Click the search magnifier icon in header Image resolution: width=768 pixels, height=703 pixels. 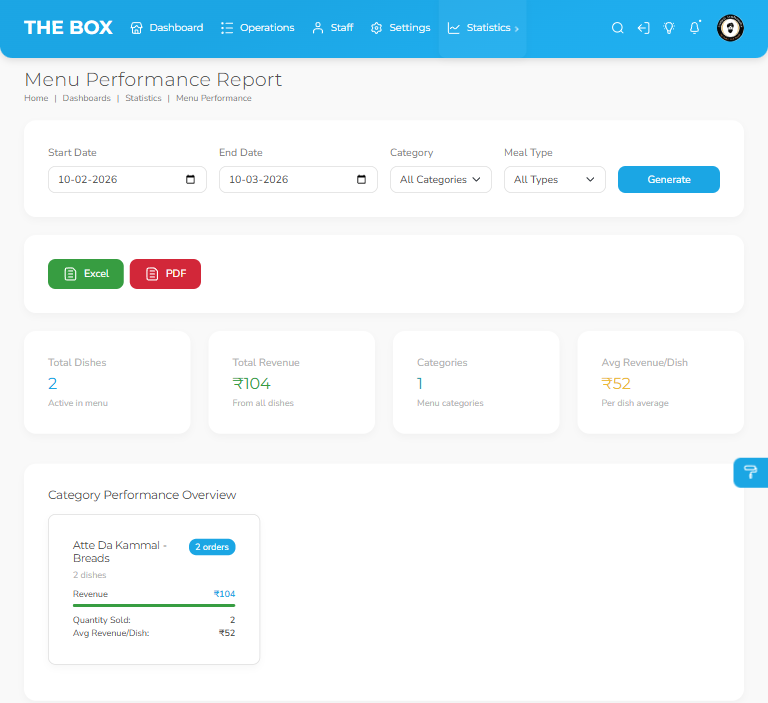coord(618,28)
